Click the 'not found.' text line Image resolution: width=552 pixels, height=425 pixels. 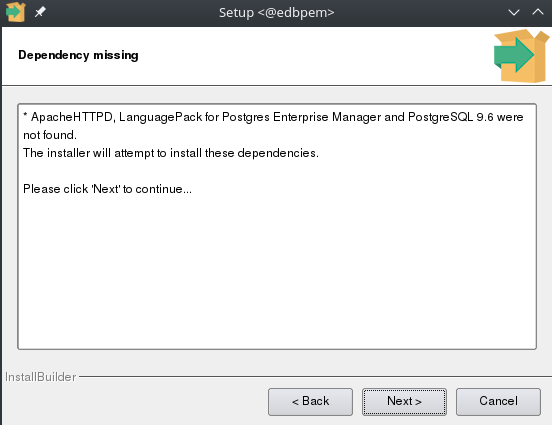[50, 135]
